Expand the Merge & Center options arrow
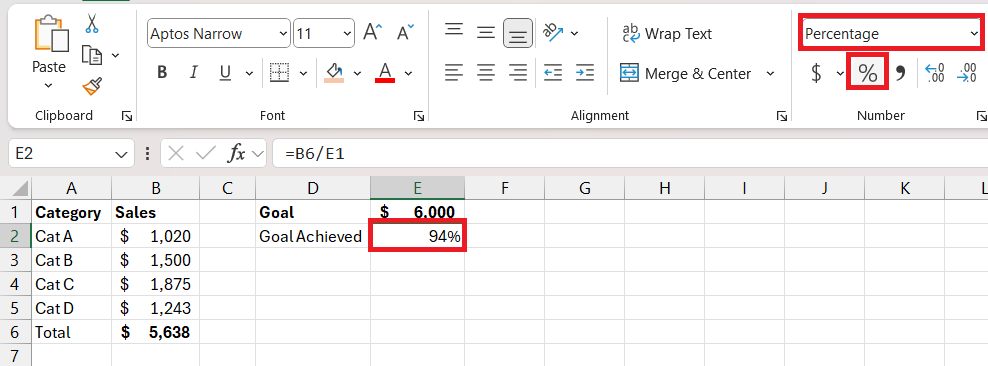Viewport: 988px width, 366px height. coord(770,74)
